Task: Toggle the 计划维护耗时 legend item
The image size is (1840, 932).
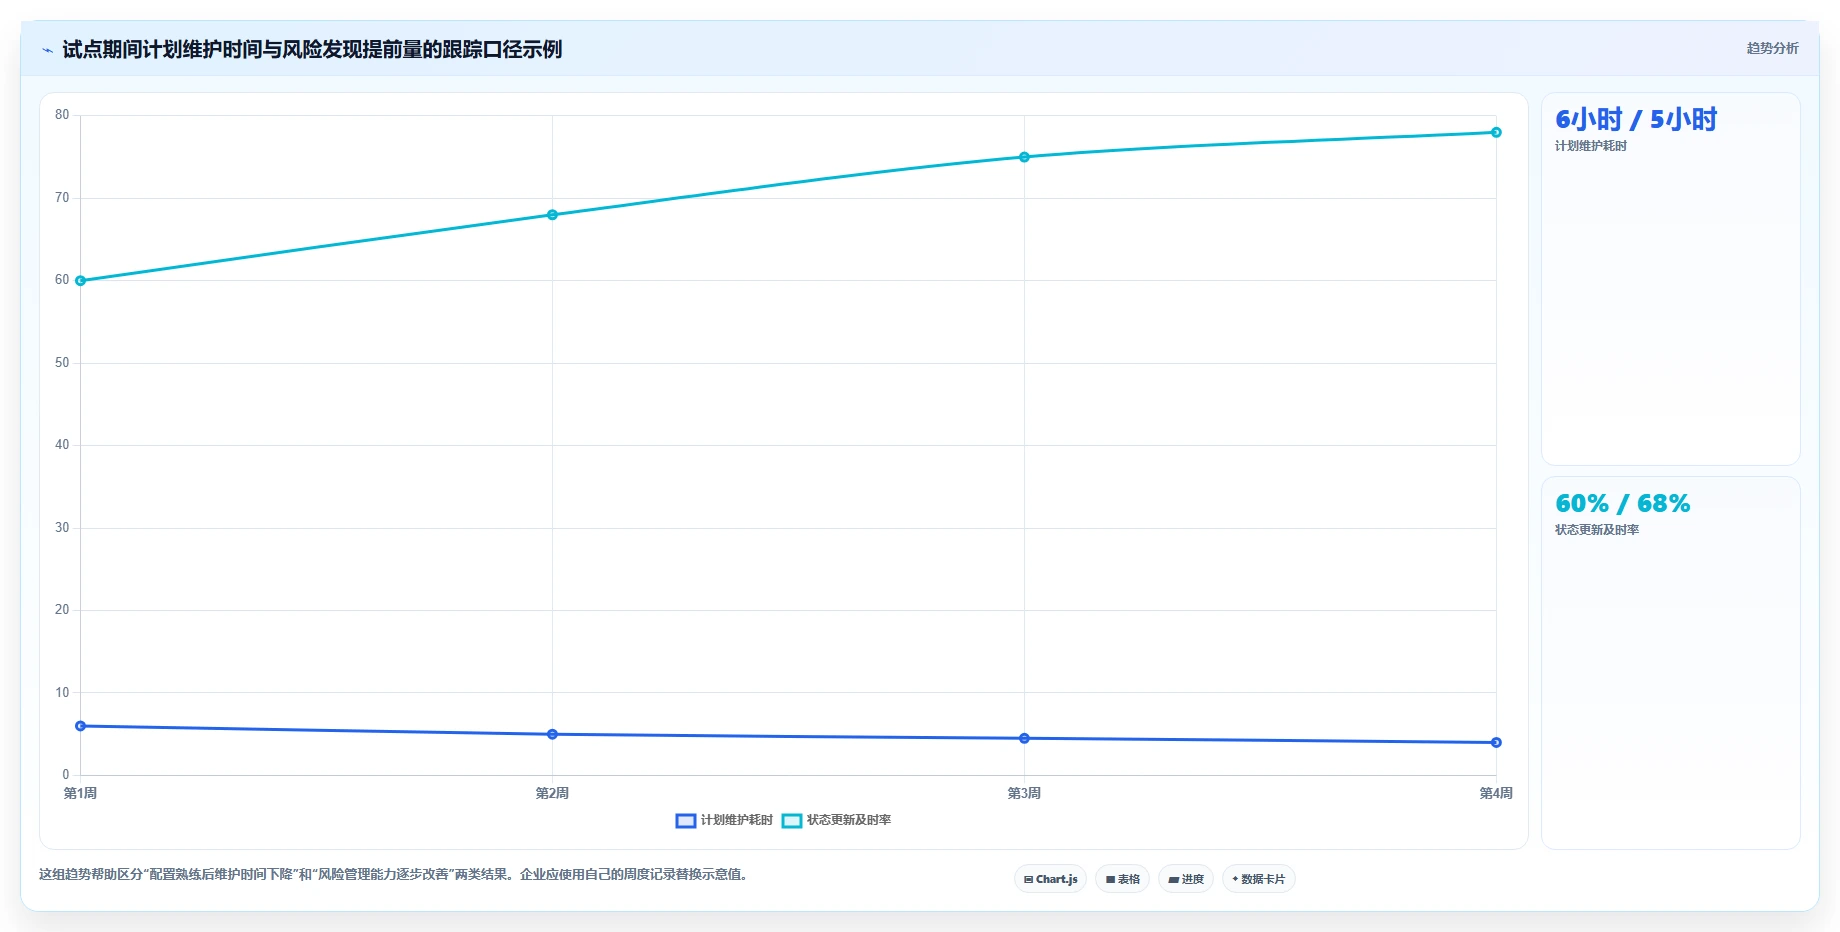Action: pos(725,820)
